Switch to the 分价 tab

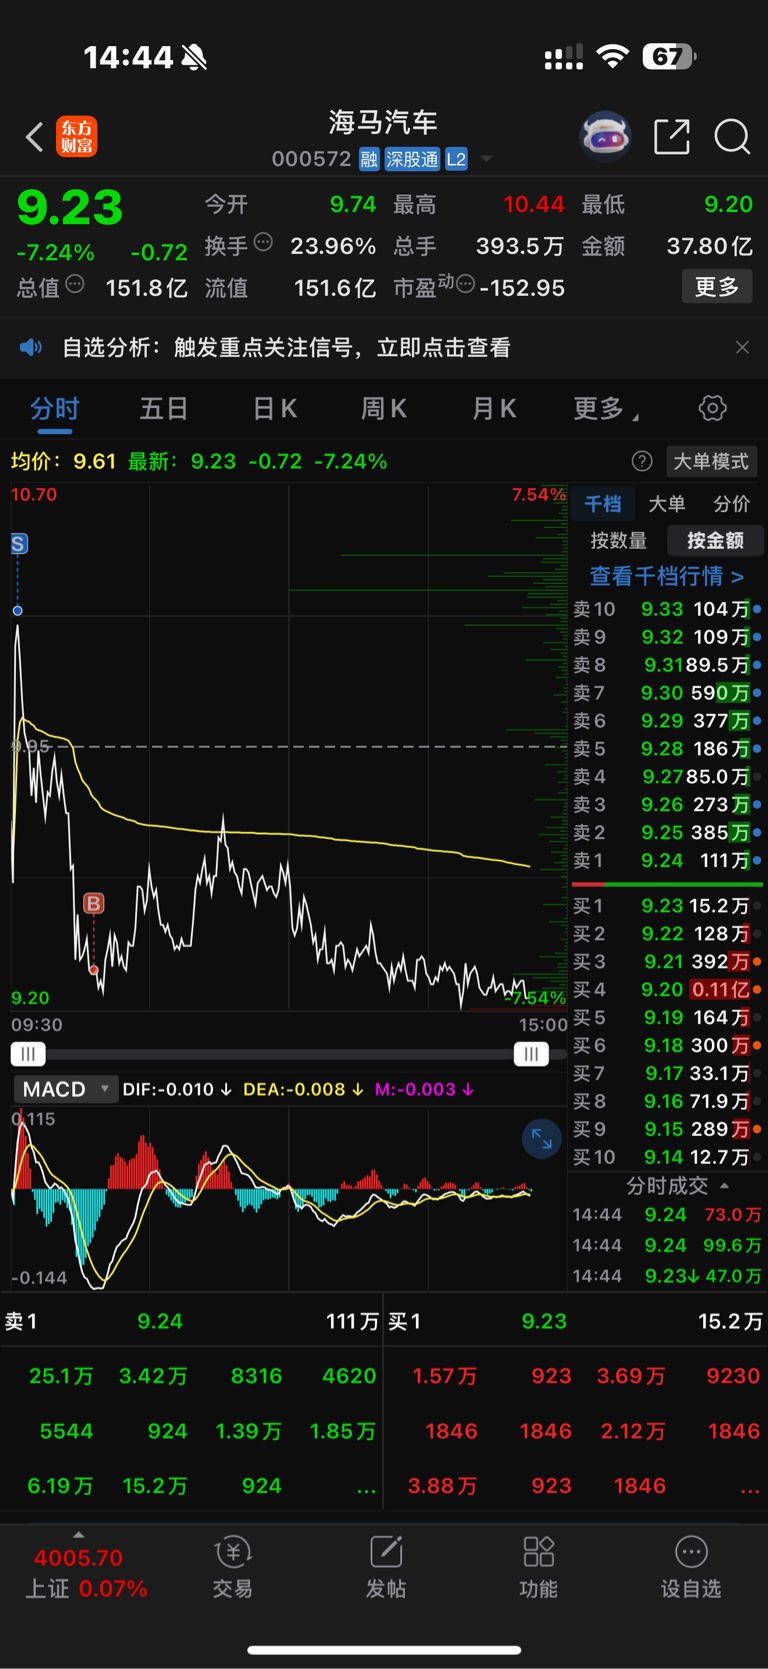tap(731, 504)
